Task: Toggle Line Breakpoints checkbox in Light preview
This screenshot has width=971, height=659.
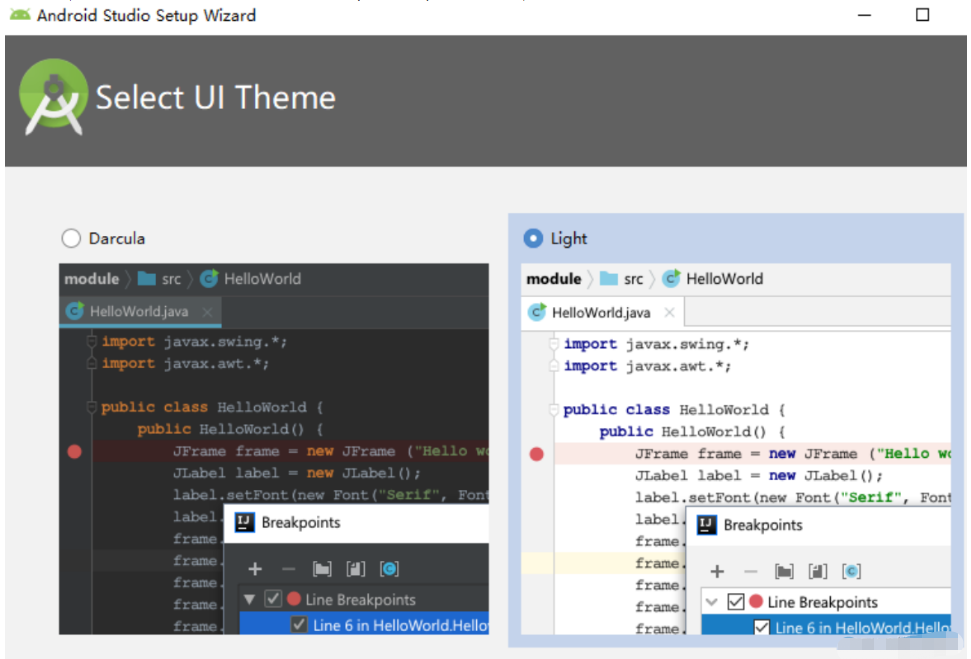Action: tap(735, 602)
